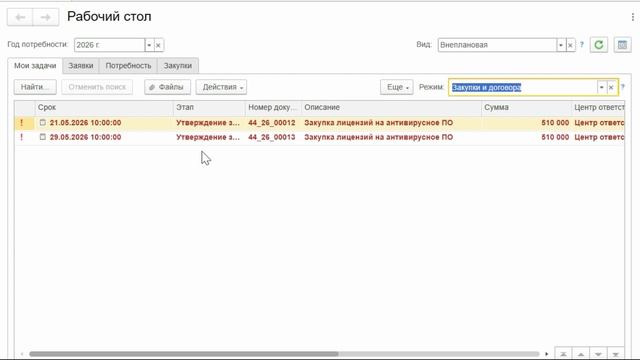
Task: Click the exclamation mark on row 44_26_00012
Action: (22, 122)
